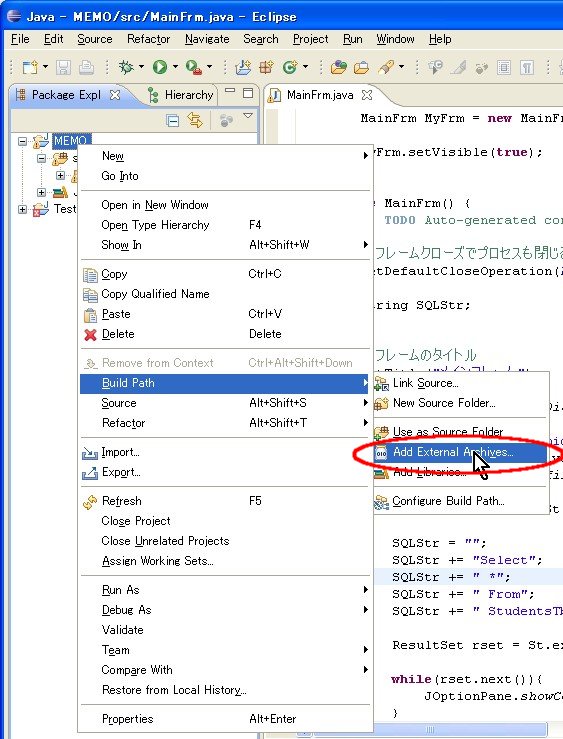This screenshot has width=563, height=739.
Task: Collapse the MEMO project tree node
Action: 22,141
